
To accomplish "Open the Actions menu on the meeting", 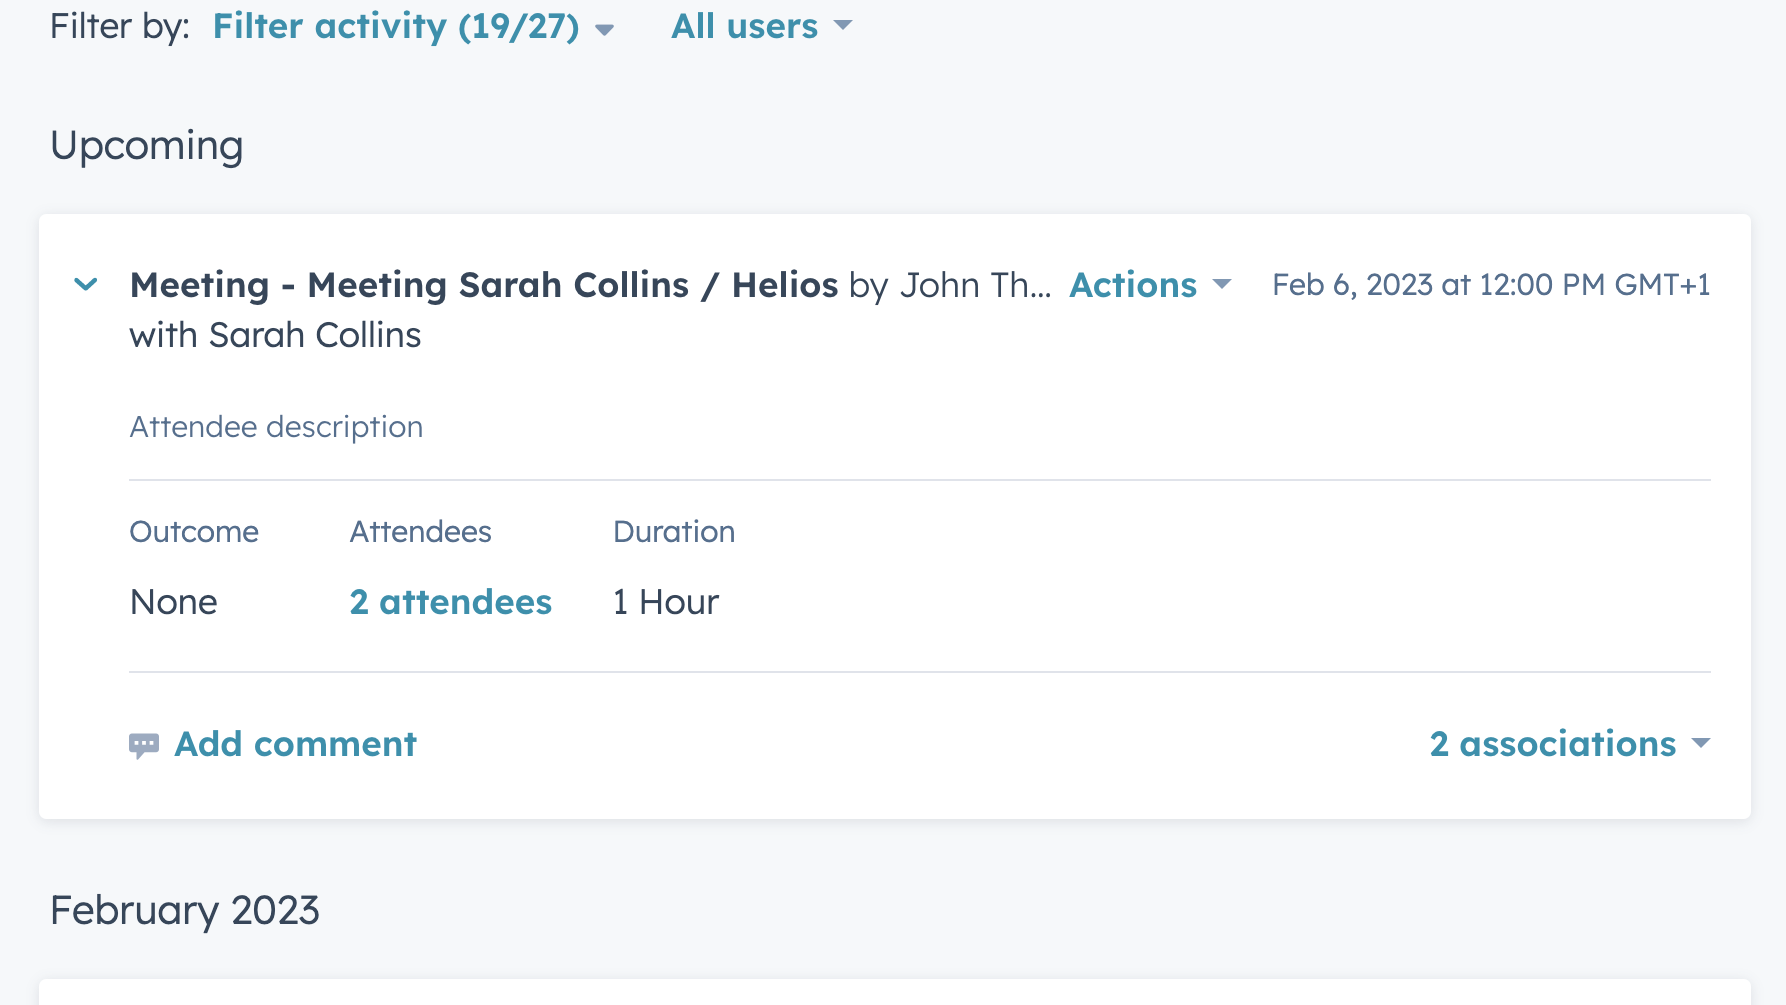I will point(1132,285).
